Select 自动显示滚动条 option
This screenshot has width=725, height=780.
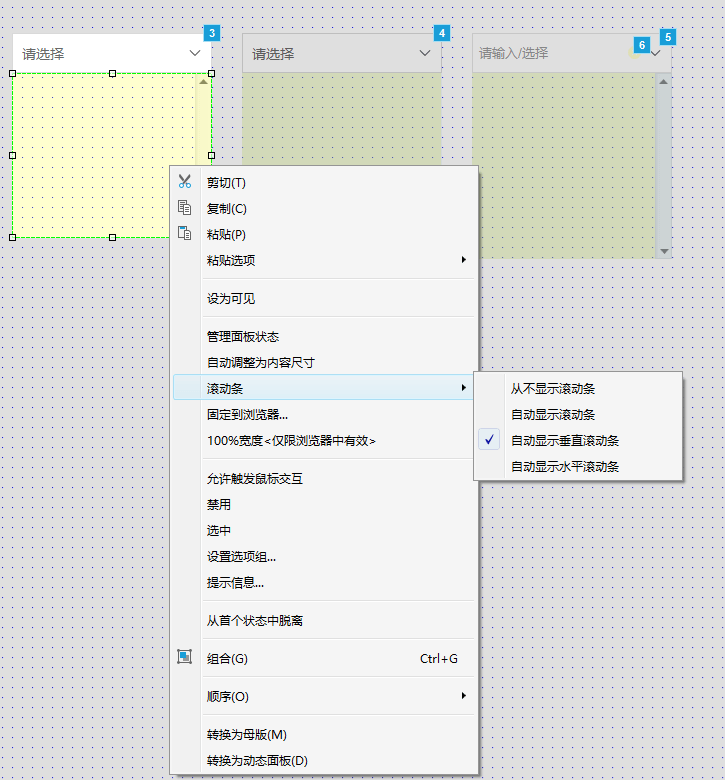coord(578,414)
